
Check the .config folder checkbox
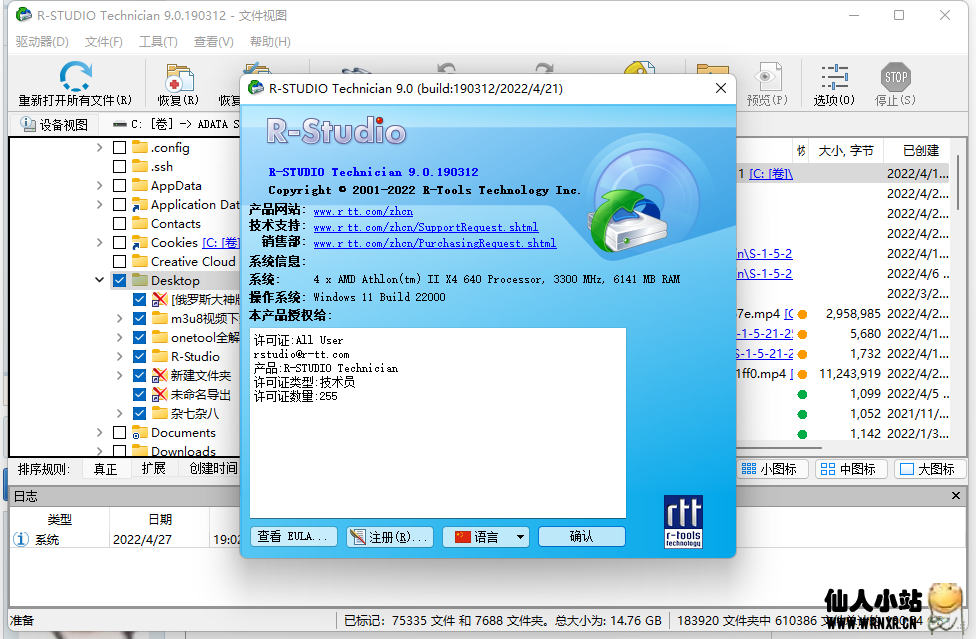(120, 147)
